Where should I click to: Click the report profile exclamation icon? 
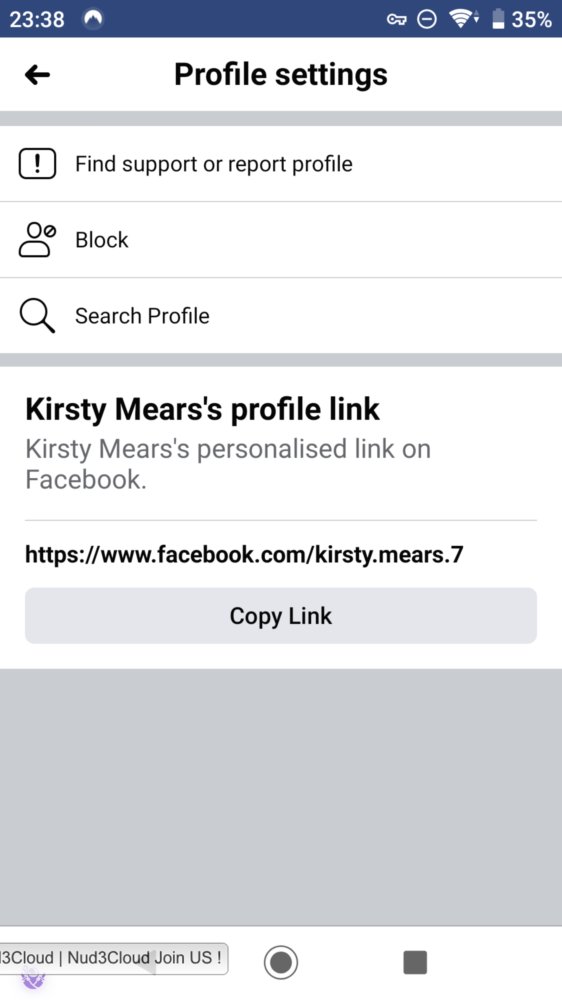coord(37,164)
